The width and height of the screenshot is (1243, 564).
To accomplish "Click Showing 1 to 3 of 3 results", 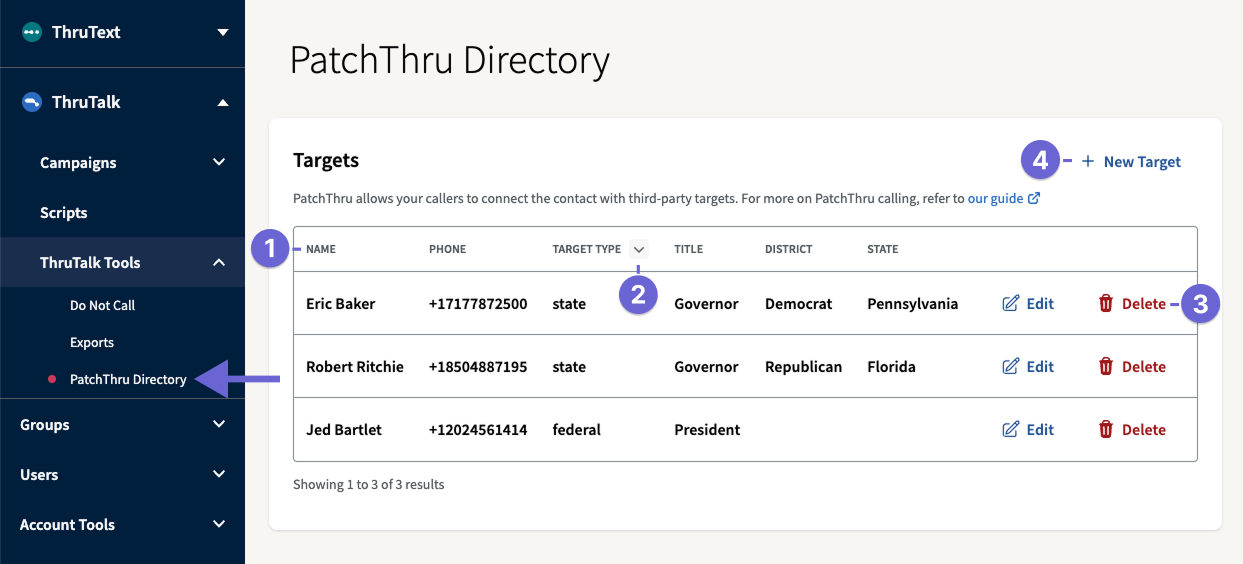I will [369, 484].
